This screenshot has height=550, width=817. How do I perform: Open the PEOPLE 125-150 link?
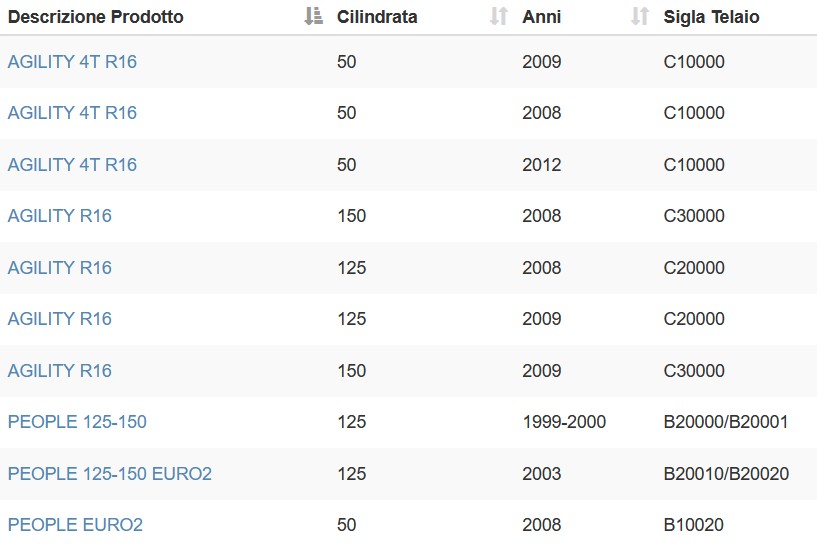tap(77, 422)
